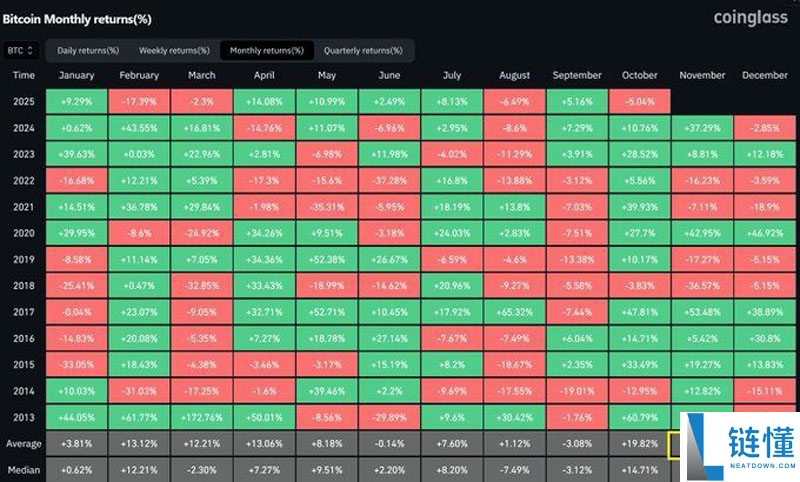Click the 2022 June cell -37.28%
The width and height of the screenshot is (800, 482).
point(389,181)
